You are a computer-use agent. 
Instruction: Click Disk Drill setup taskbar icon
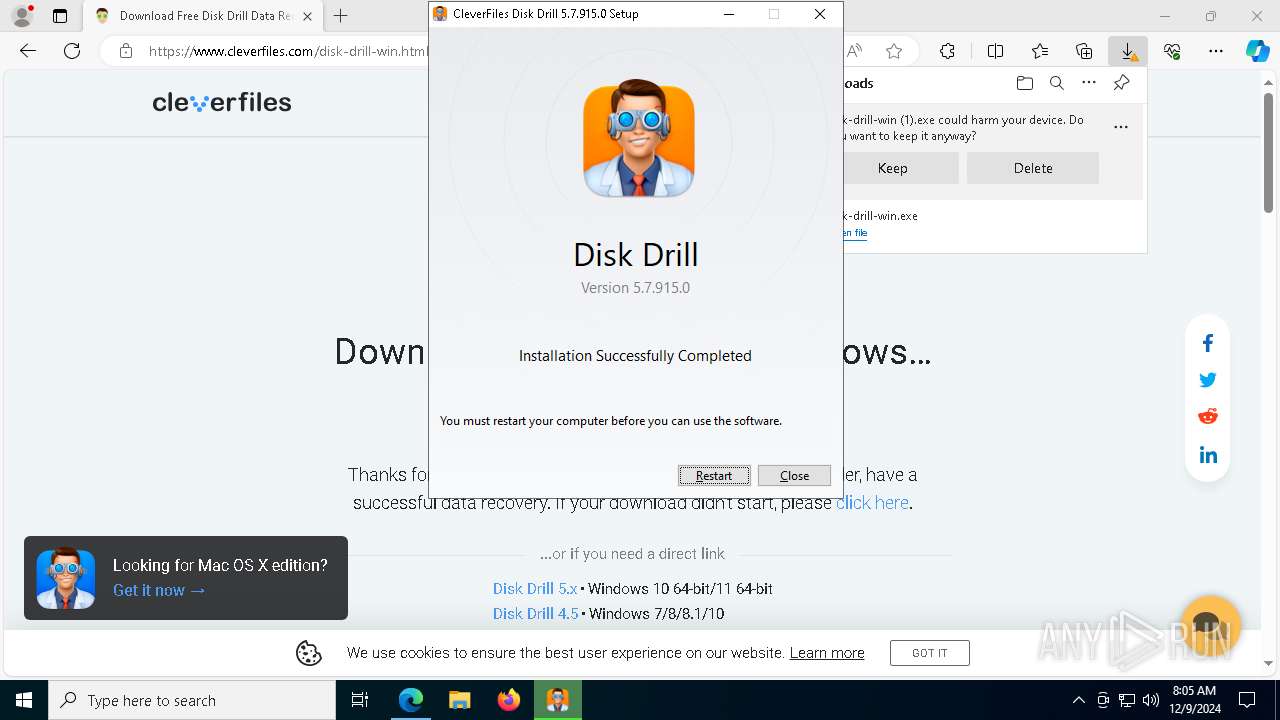pos(557,700)
